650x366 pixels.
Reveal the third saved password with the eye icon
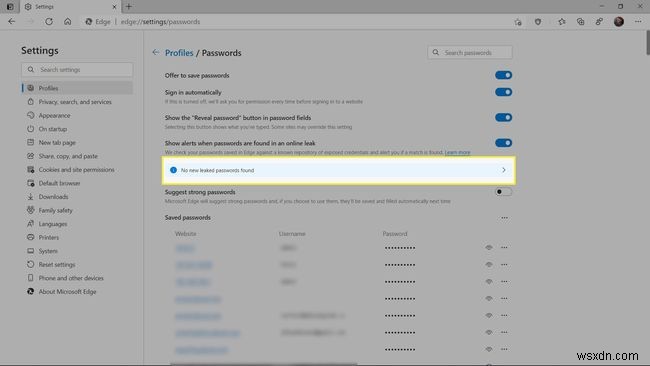(489, 281)
